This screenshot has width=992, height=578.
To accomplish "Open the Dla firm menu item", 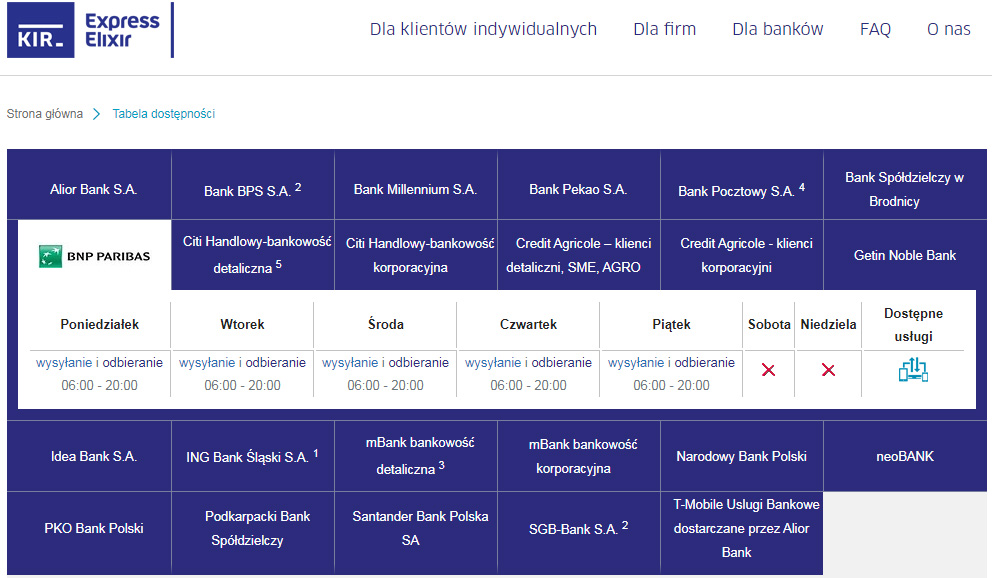I will (664, 29).
